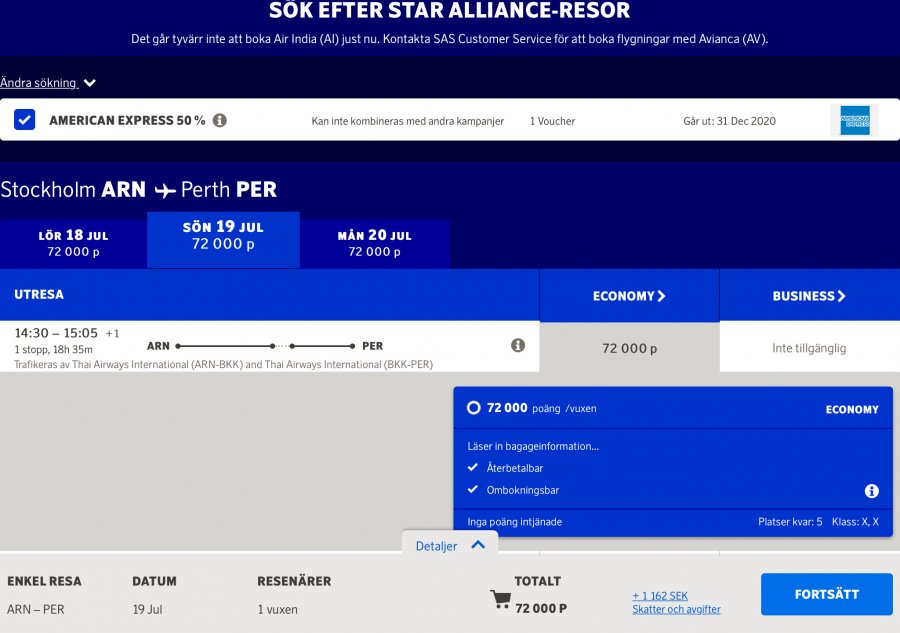Click the shopping cart icon

pyautogui.click(x=501, y=599)
